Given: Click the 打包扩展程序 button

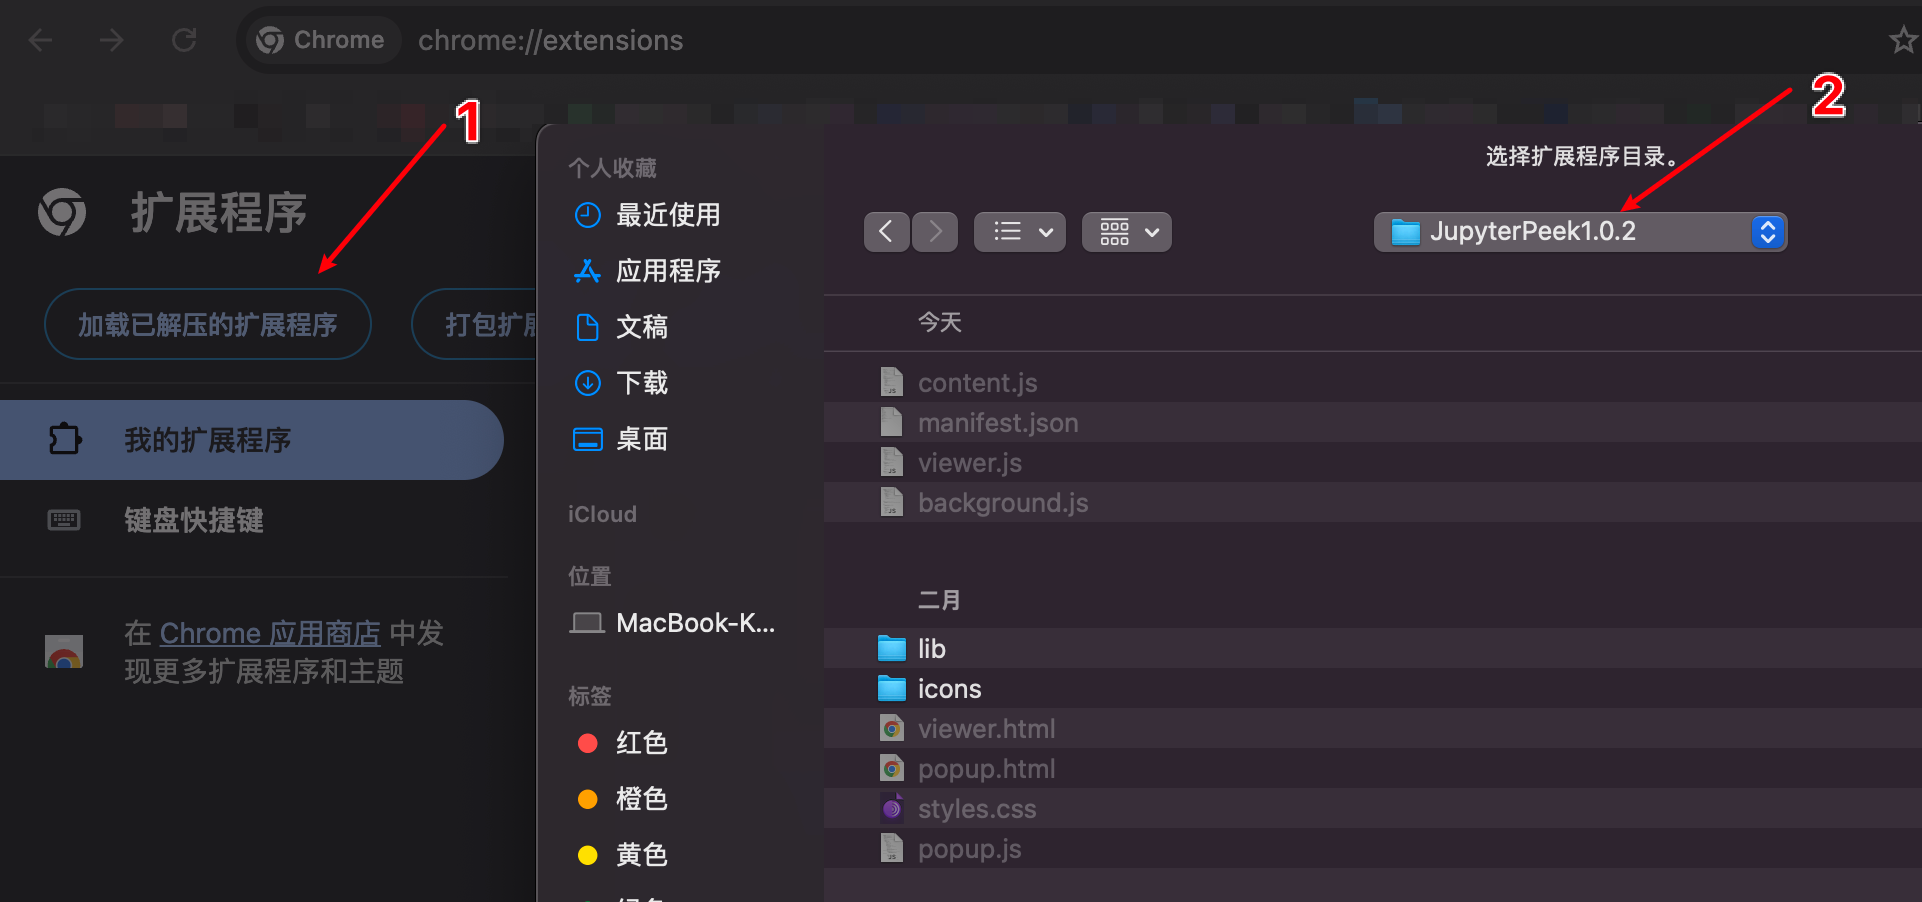Looking at the screenshot, I should [475, 324].
